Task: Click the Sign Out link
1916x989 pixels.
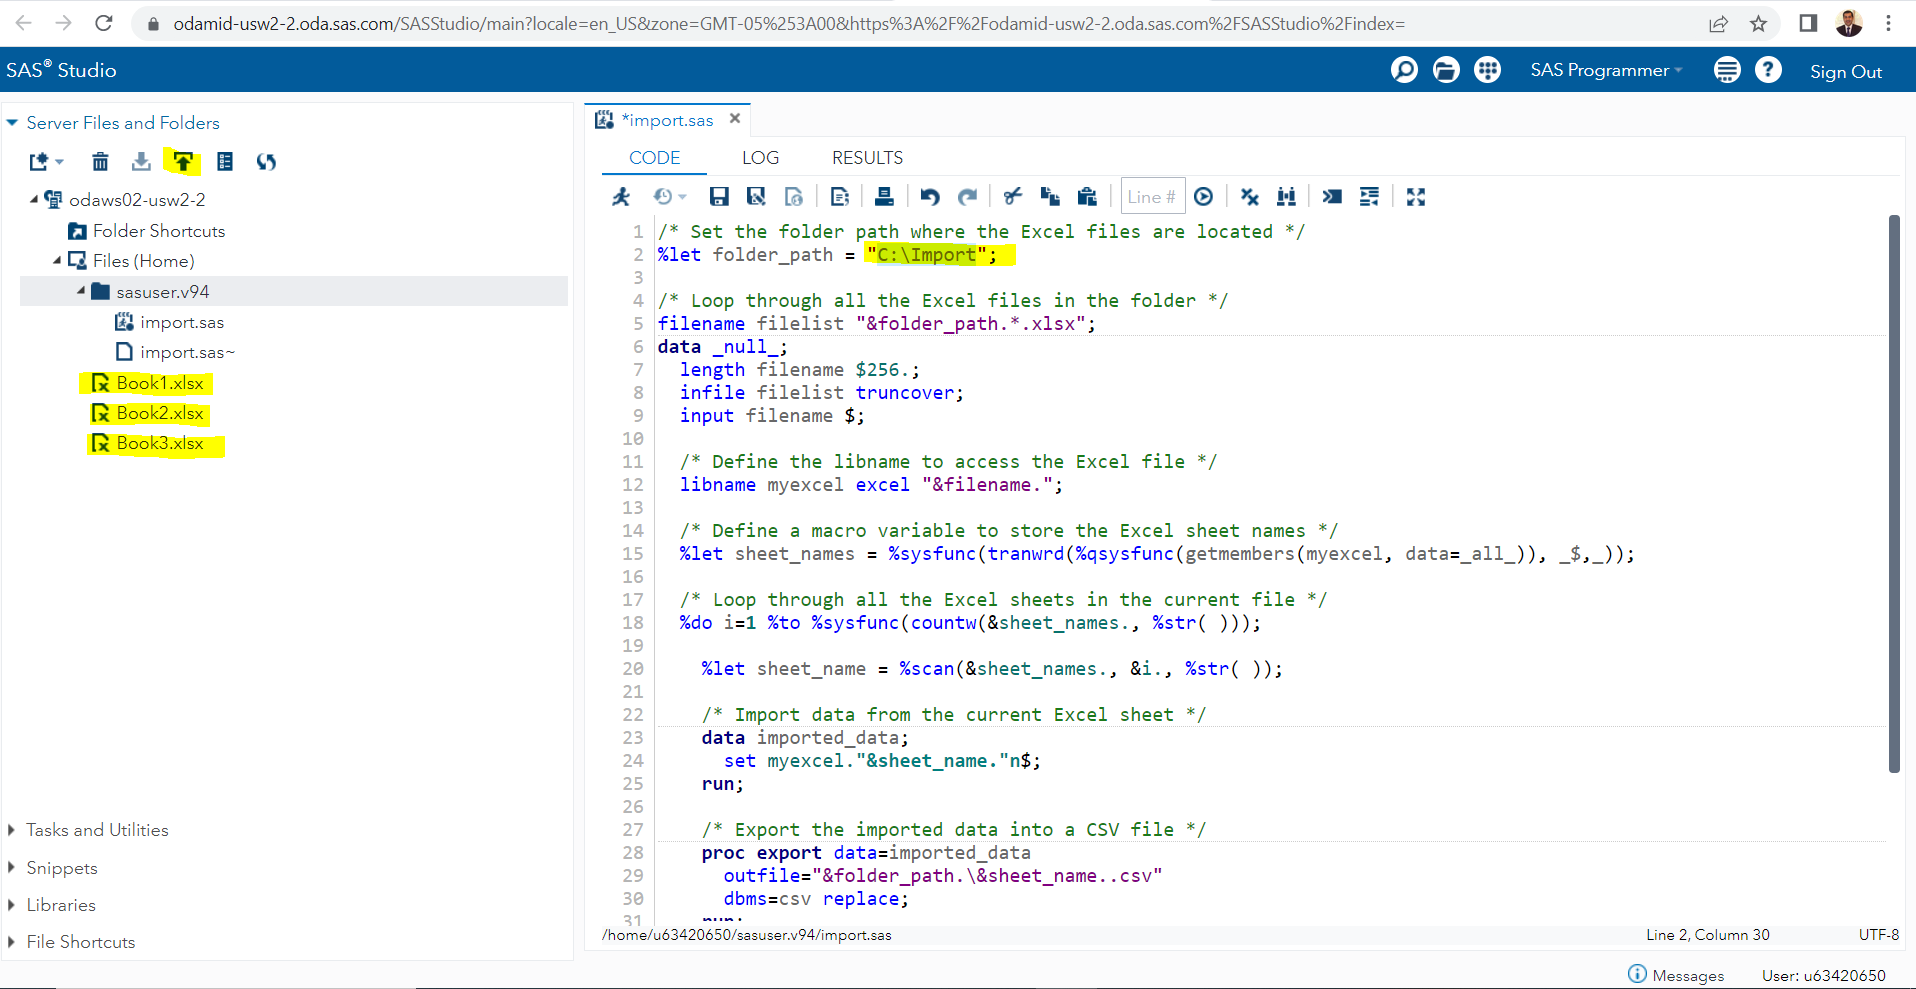Action: [1845, 71]
